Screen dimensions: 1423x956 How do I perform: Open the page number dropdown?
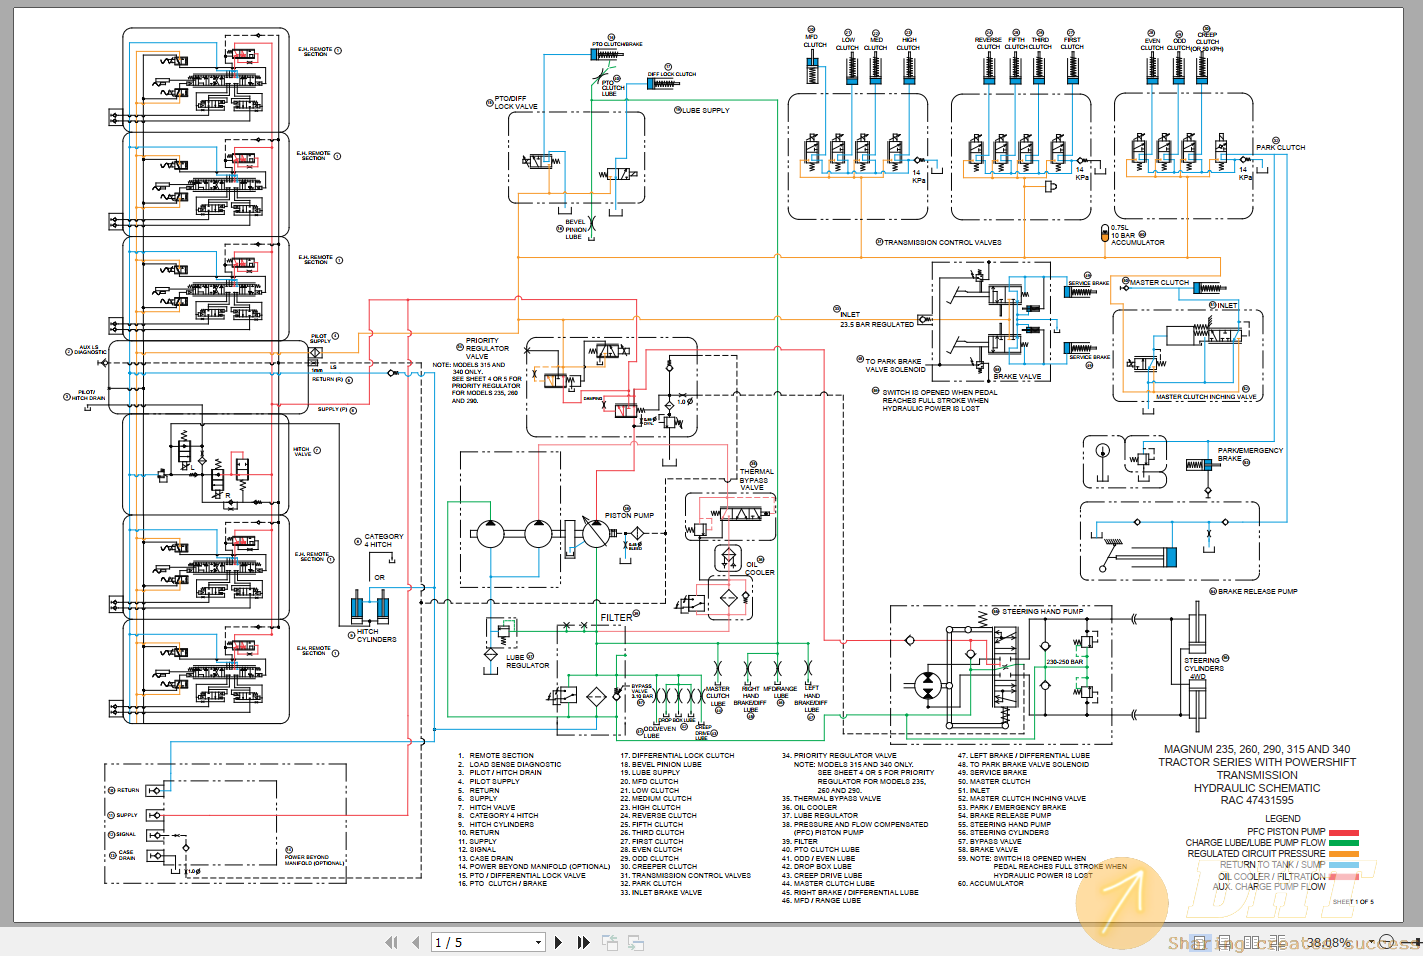pos(538,941)
